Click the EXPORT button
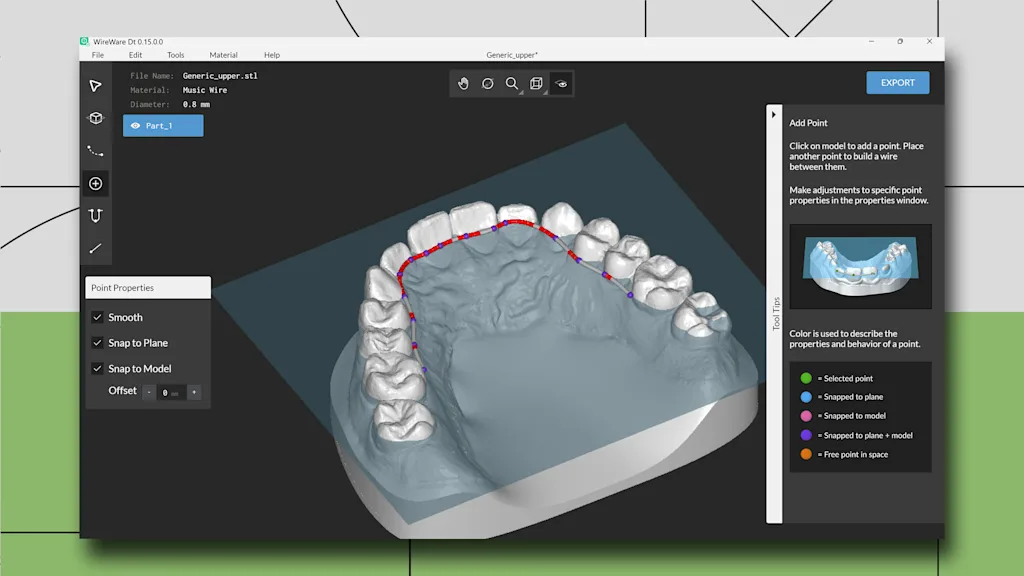This screenshot has width=1024, height=576. [x=897, y=83]
